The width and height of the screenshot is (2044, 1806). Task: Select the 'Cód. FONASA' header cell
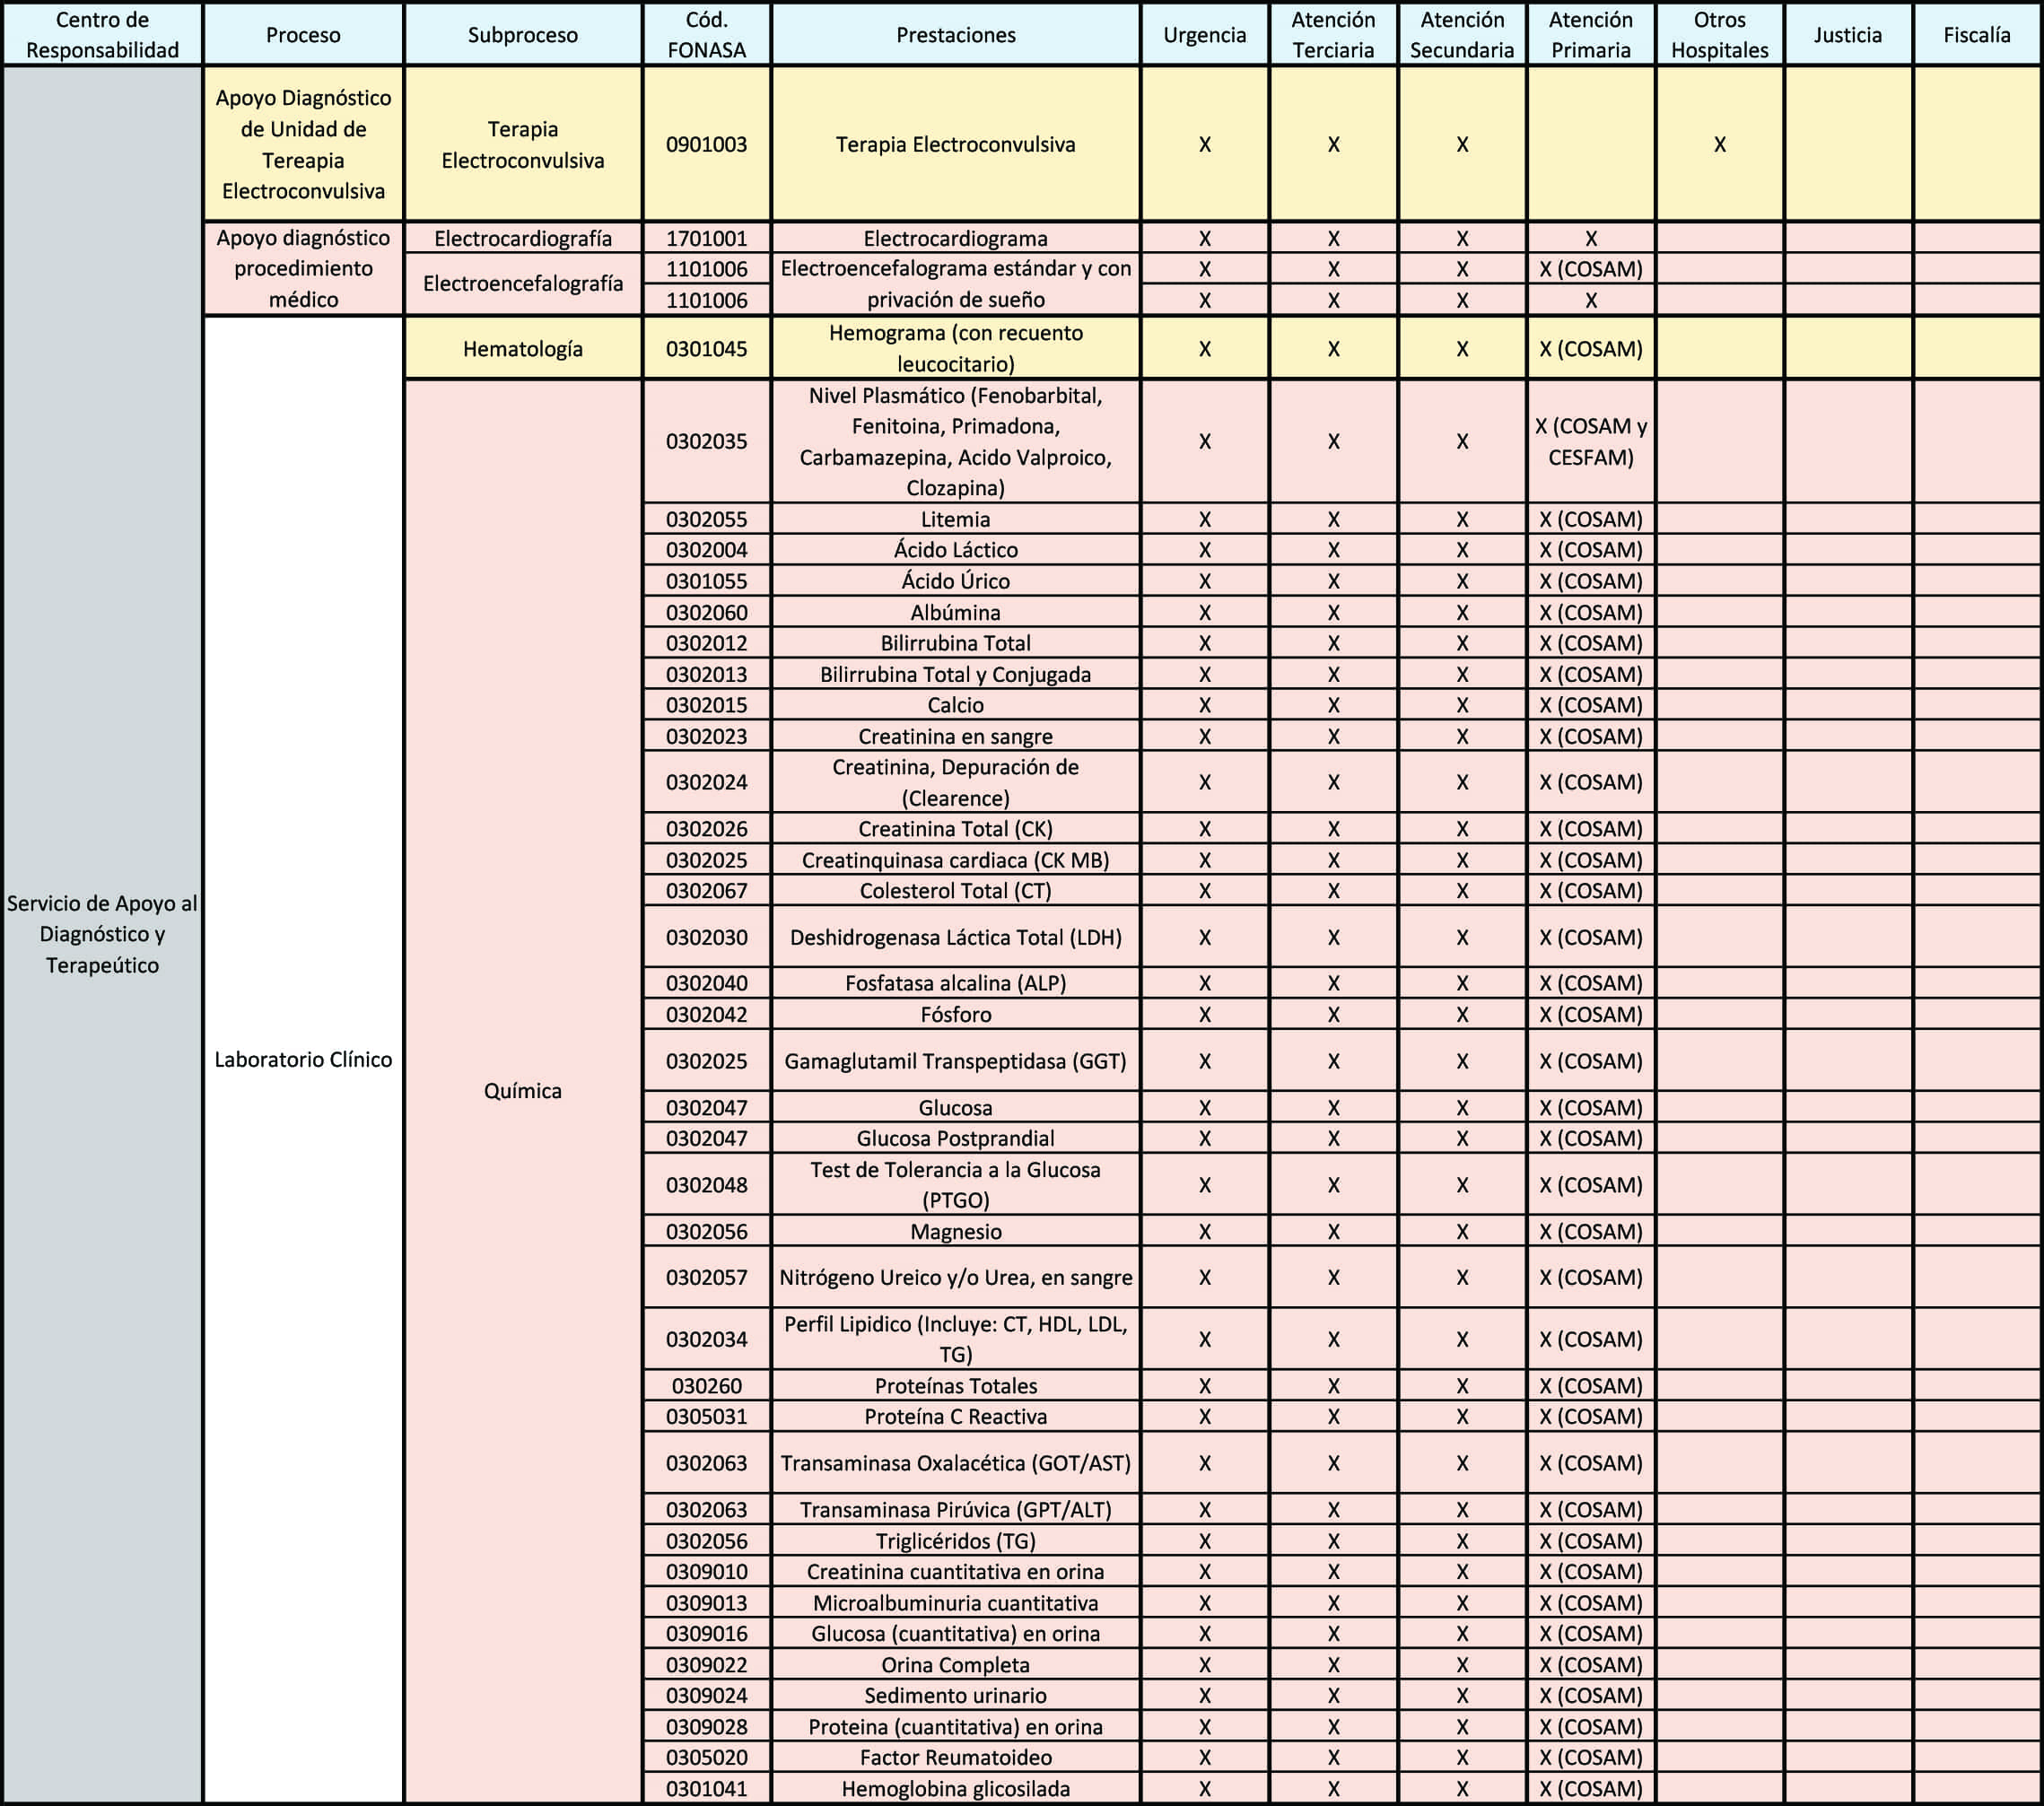click(706, 35)
